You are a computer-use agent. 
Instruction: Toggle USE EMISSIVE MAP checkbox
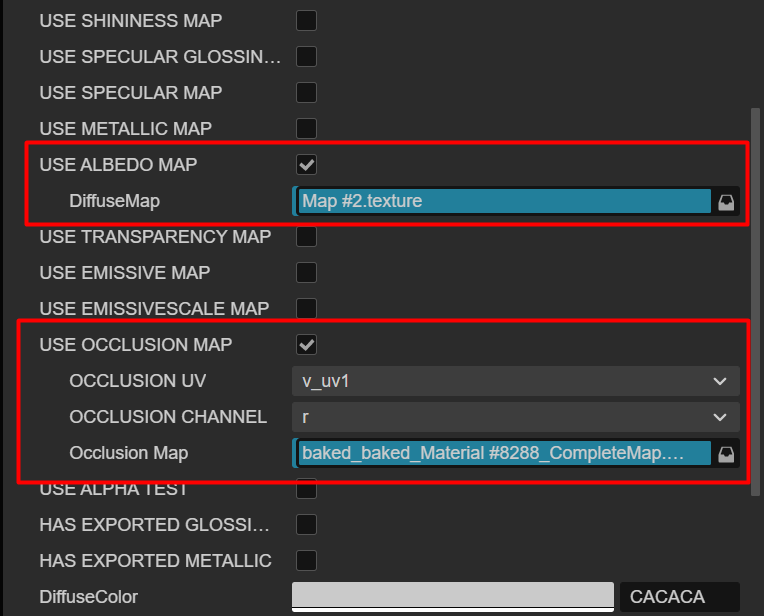click(306, 273)
